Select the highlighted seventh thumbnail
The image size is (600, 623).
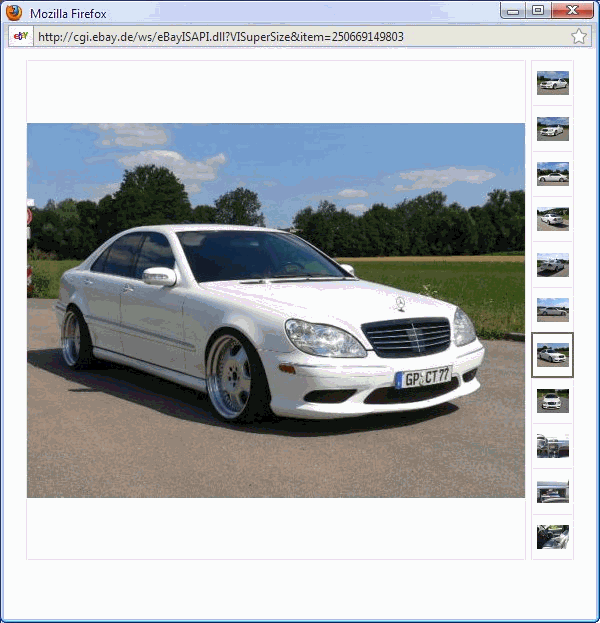[x=553, y=355]
